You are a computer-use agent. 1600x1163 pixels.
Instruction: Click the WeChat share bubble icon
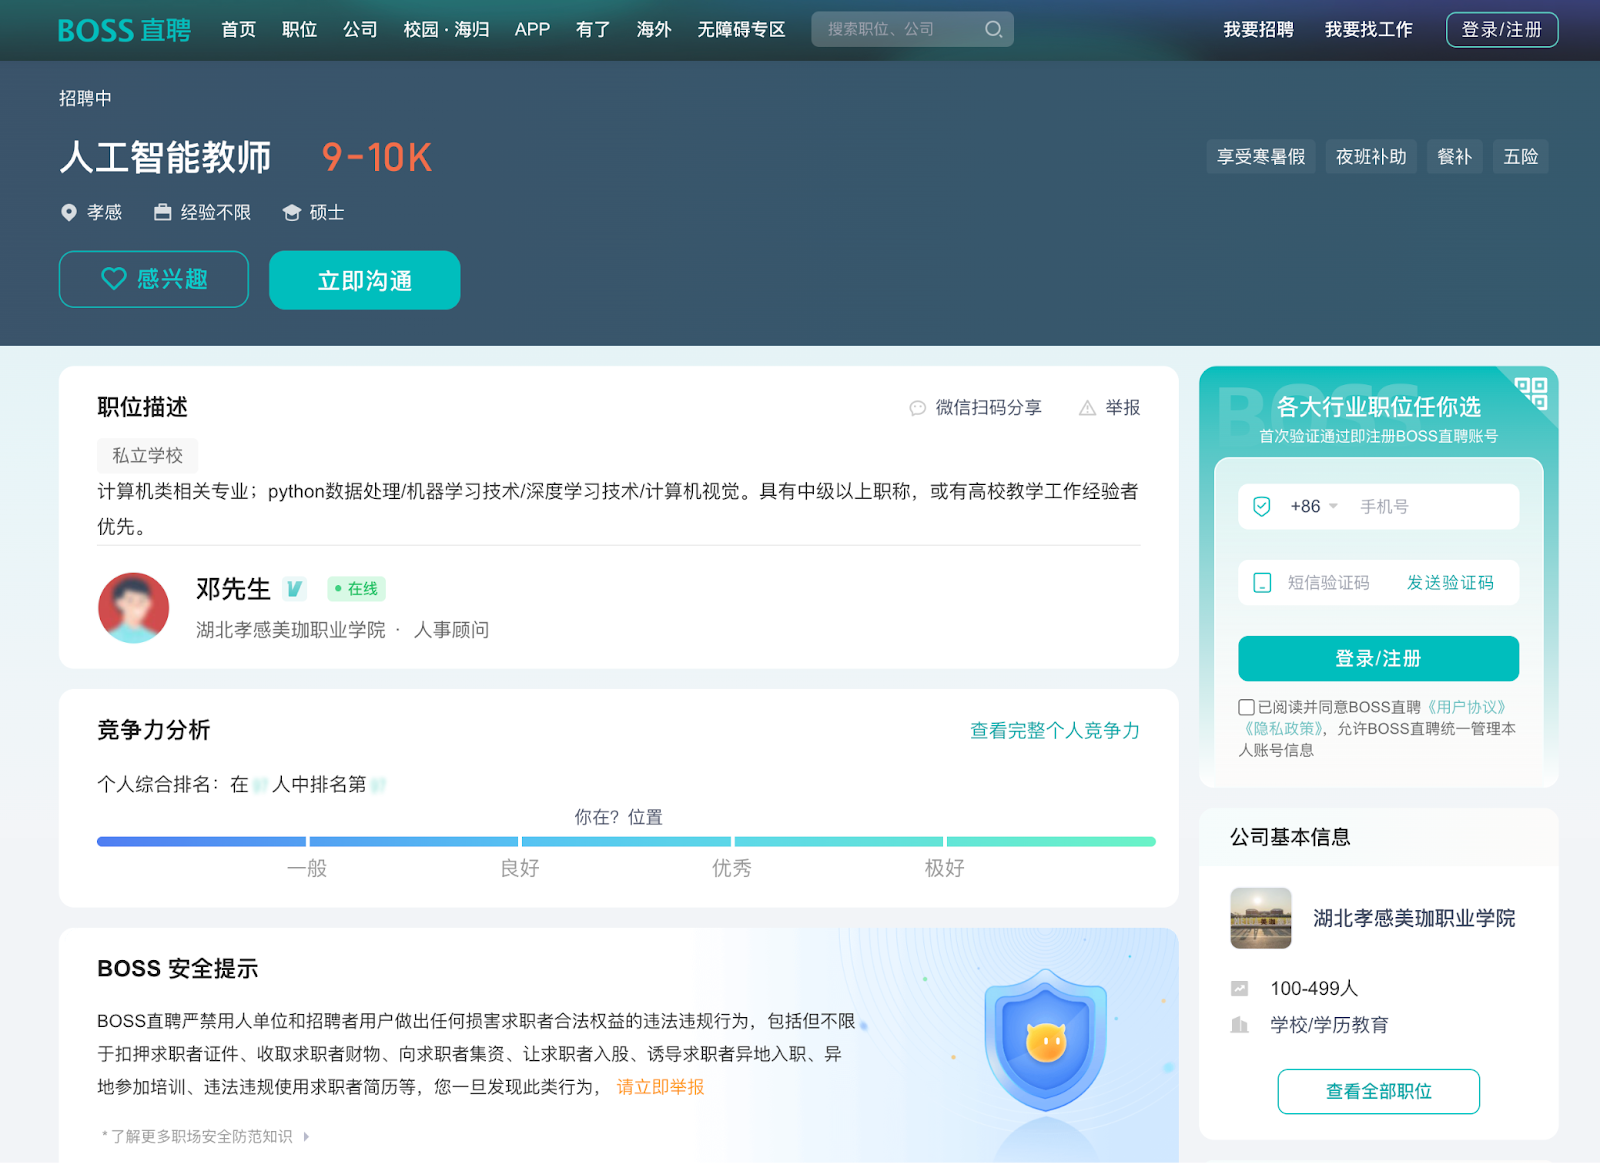click(917, 408)
